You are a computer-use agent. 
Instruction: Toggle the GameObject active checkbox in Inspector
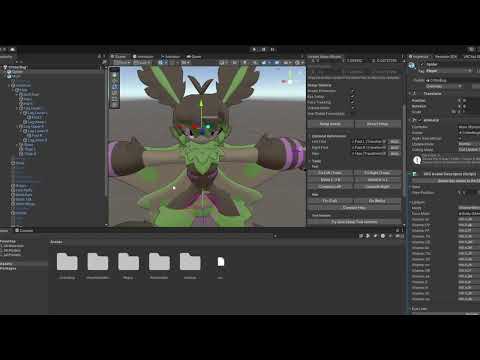click(x=423, y=64)
